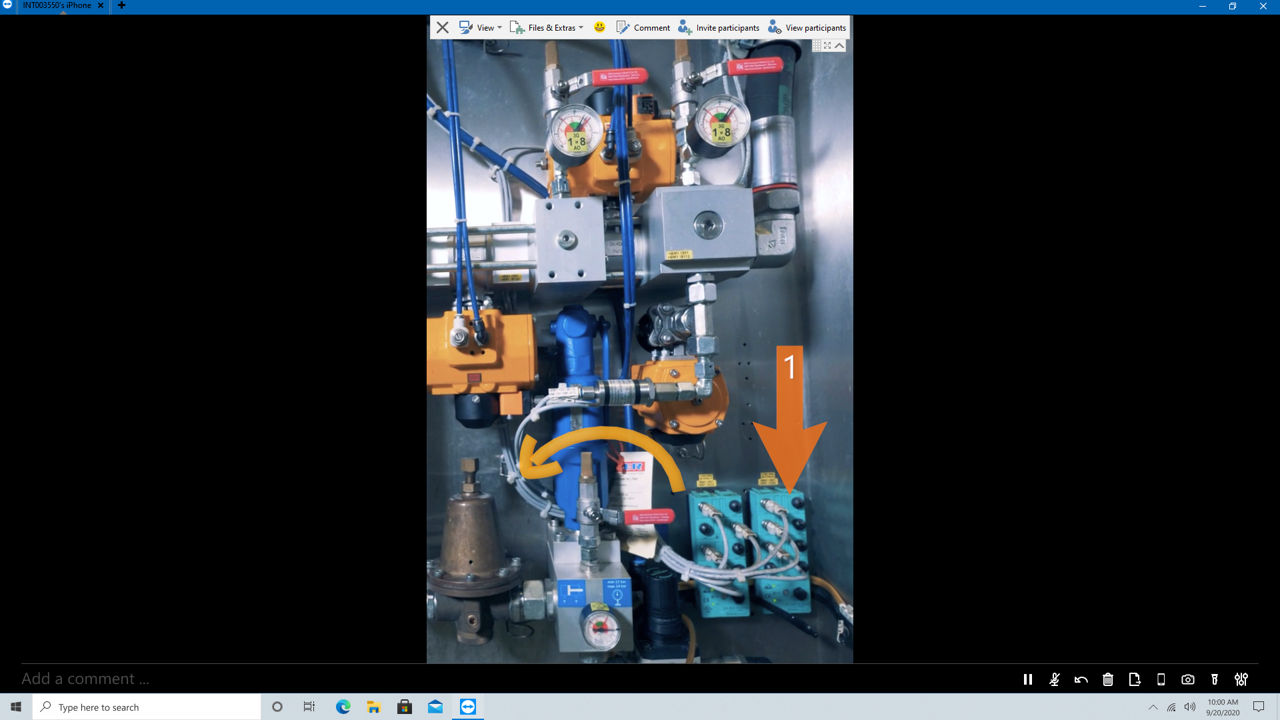Click the smiley emoji icon
This screenshot has height=720, width=1280.
pos(600,28)
